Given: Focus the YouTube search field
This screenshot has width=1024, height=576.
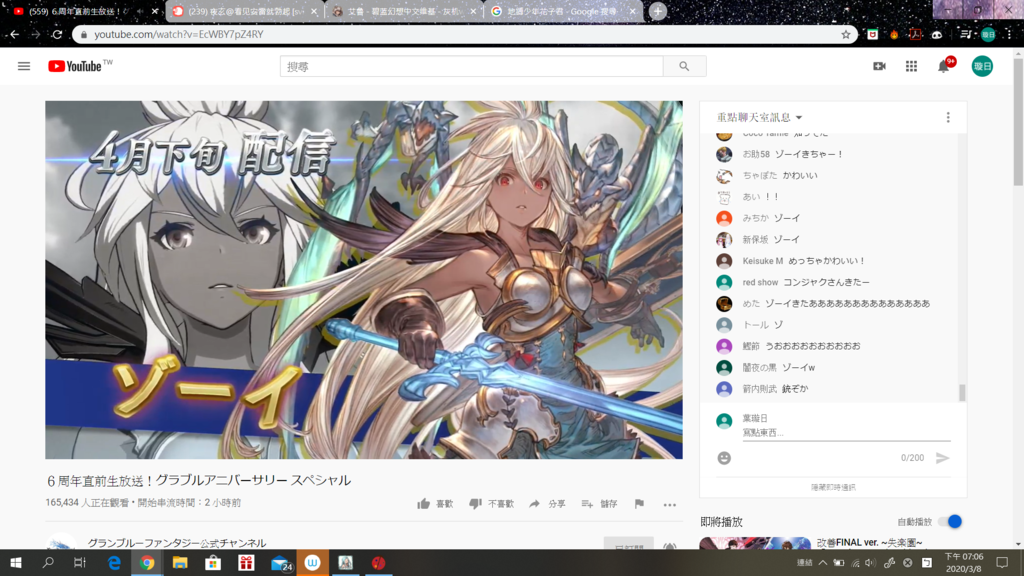Looking at the screenshot, I should [x=472, y=66].
